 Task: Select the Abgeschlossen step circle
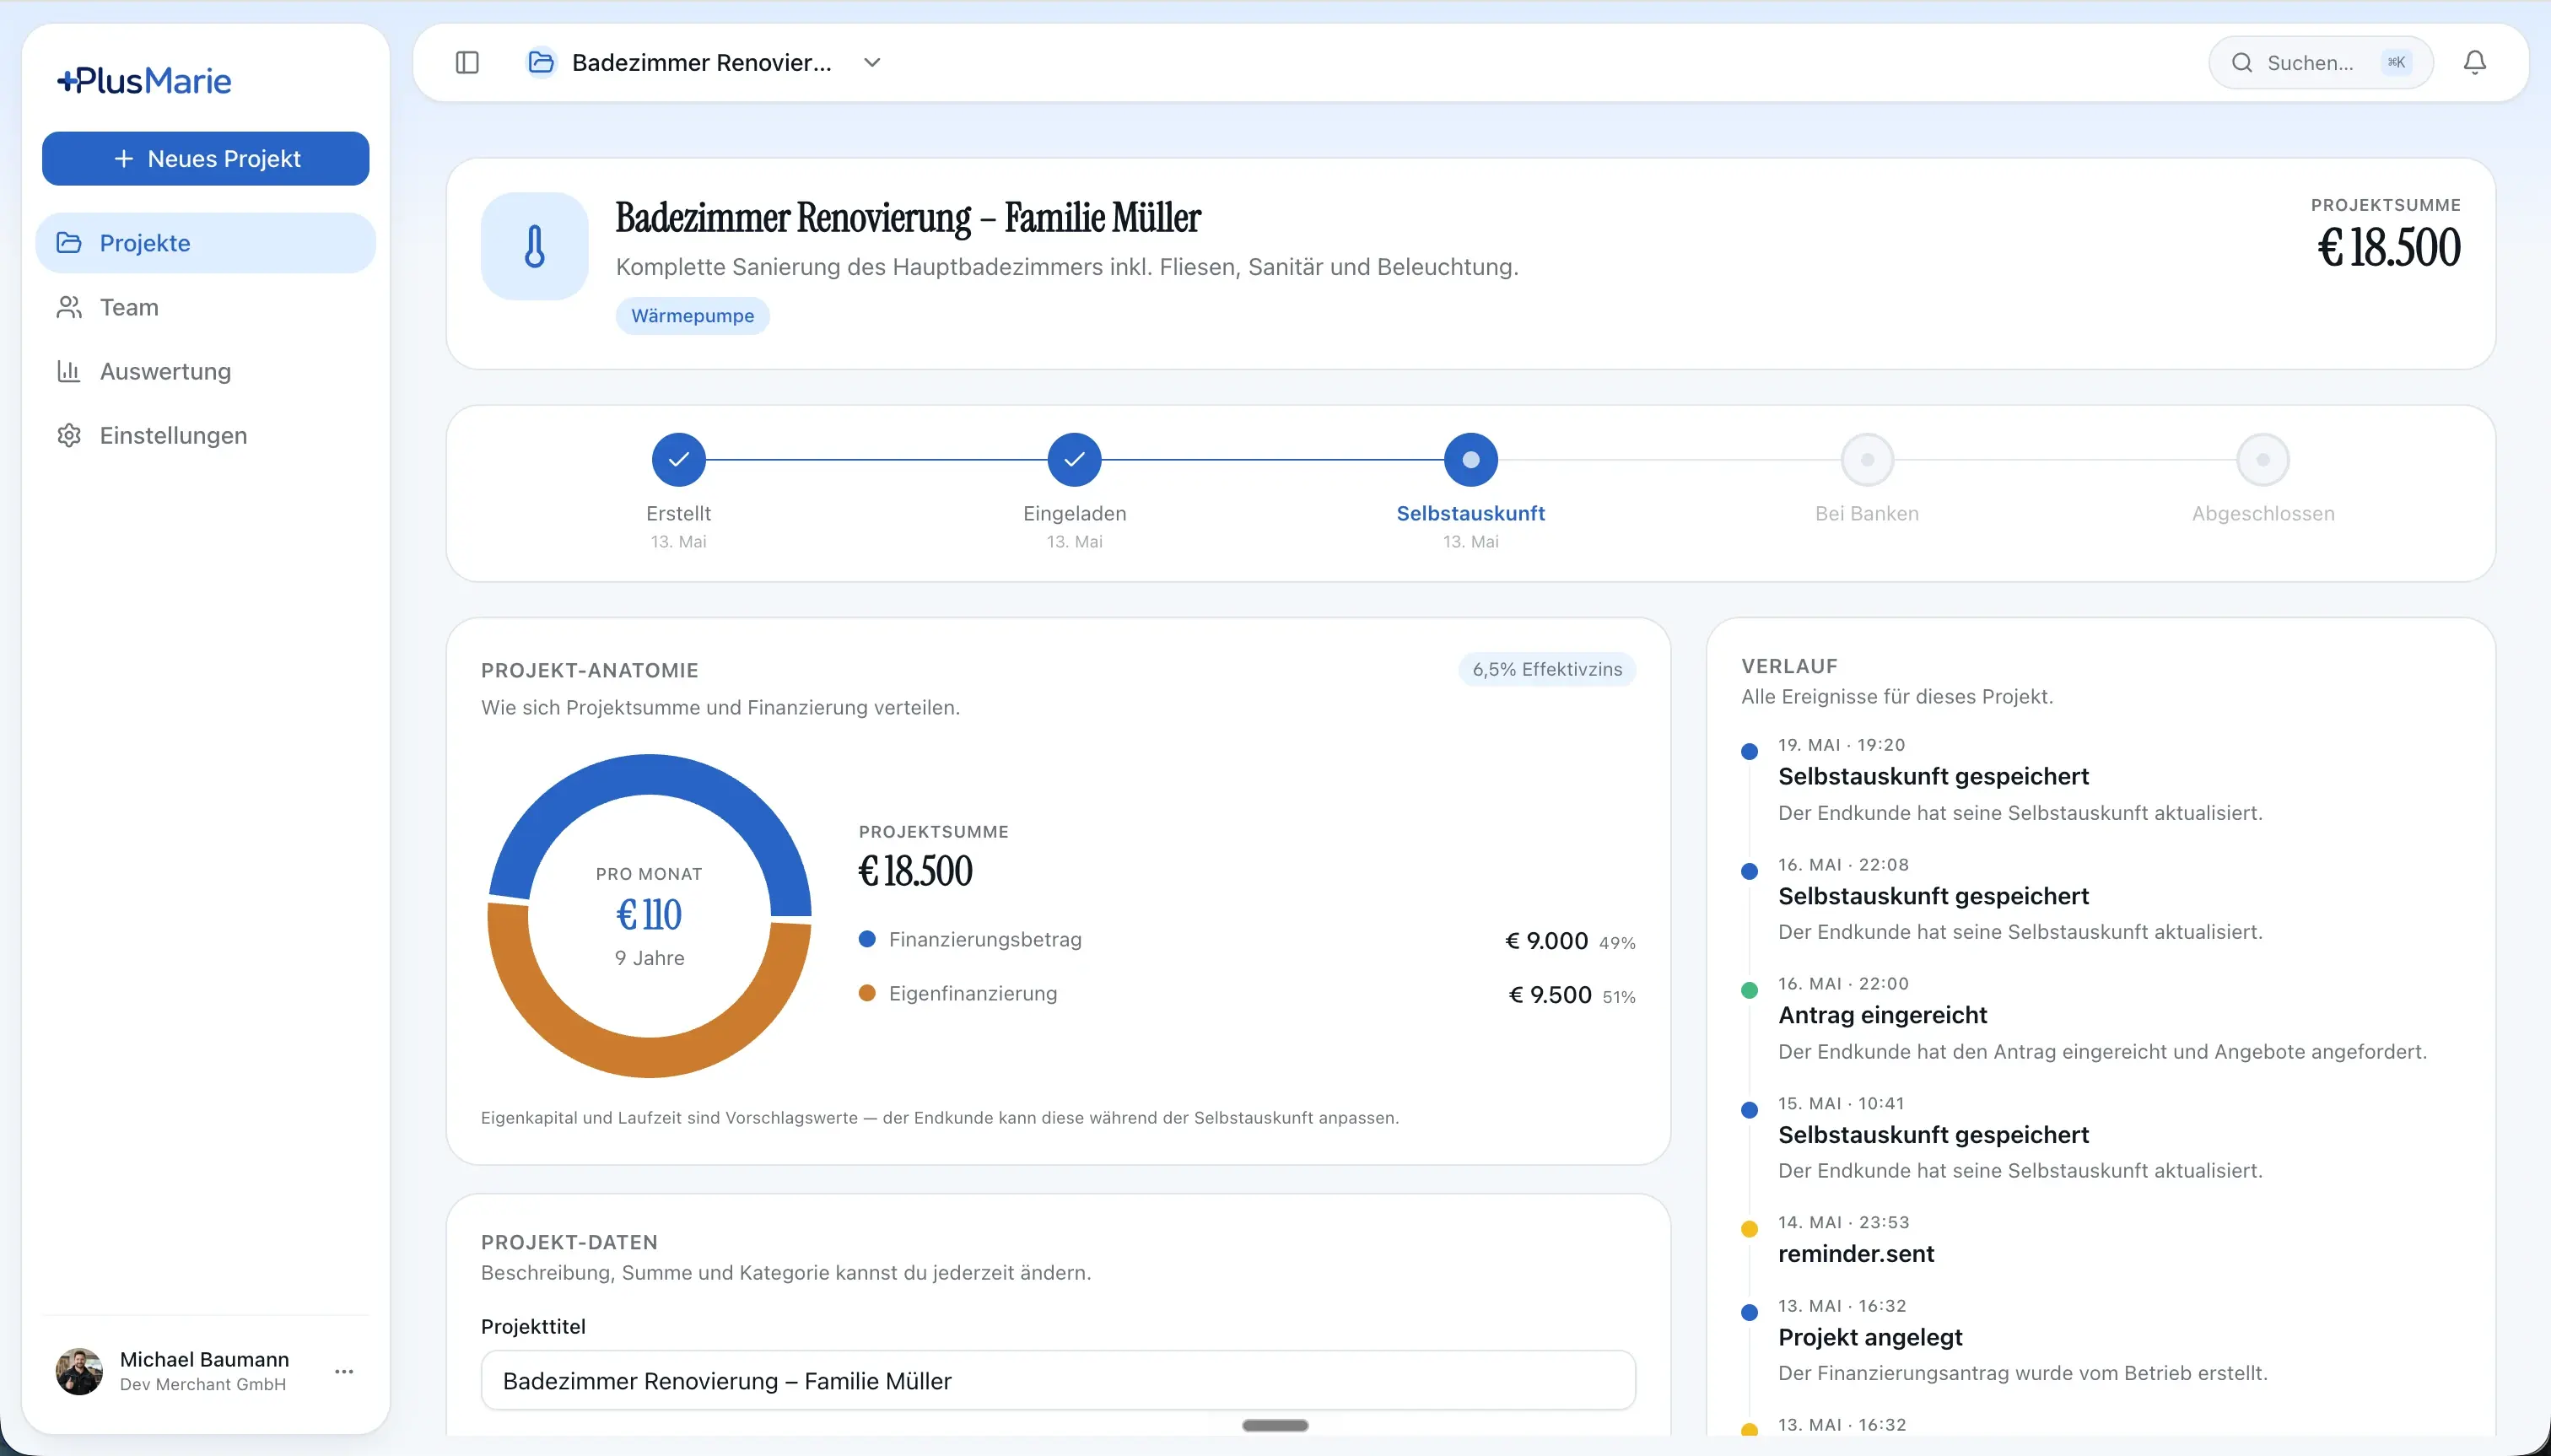[2263, 459]
